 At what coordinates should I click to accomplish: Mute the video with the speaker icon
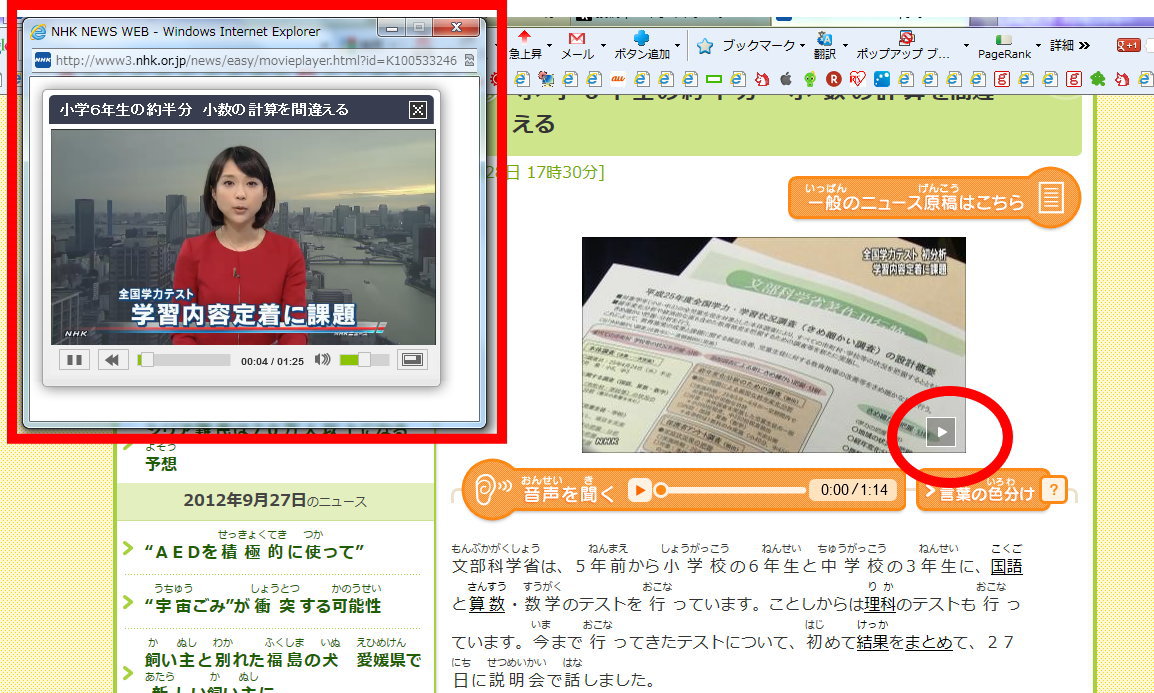pyautogui.click(x=322, y=360)
